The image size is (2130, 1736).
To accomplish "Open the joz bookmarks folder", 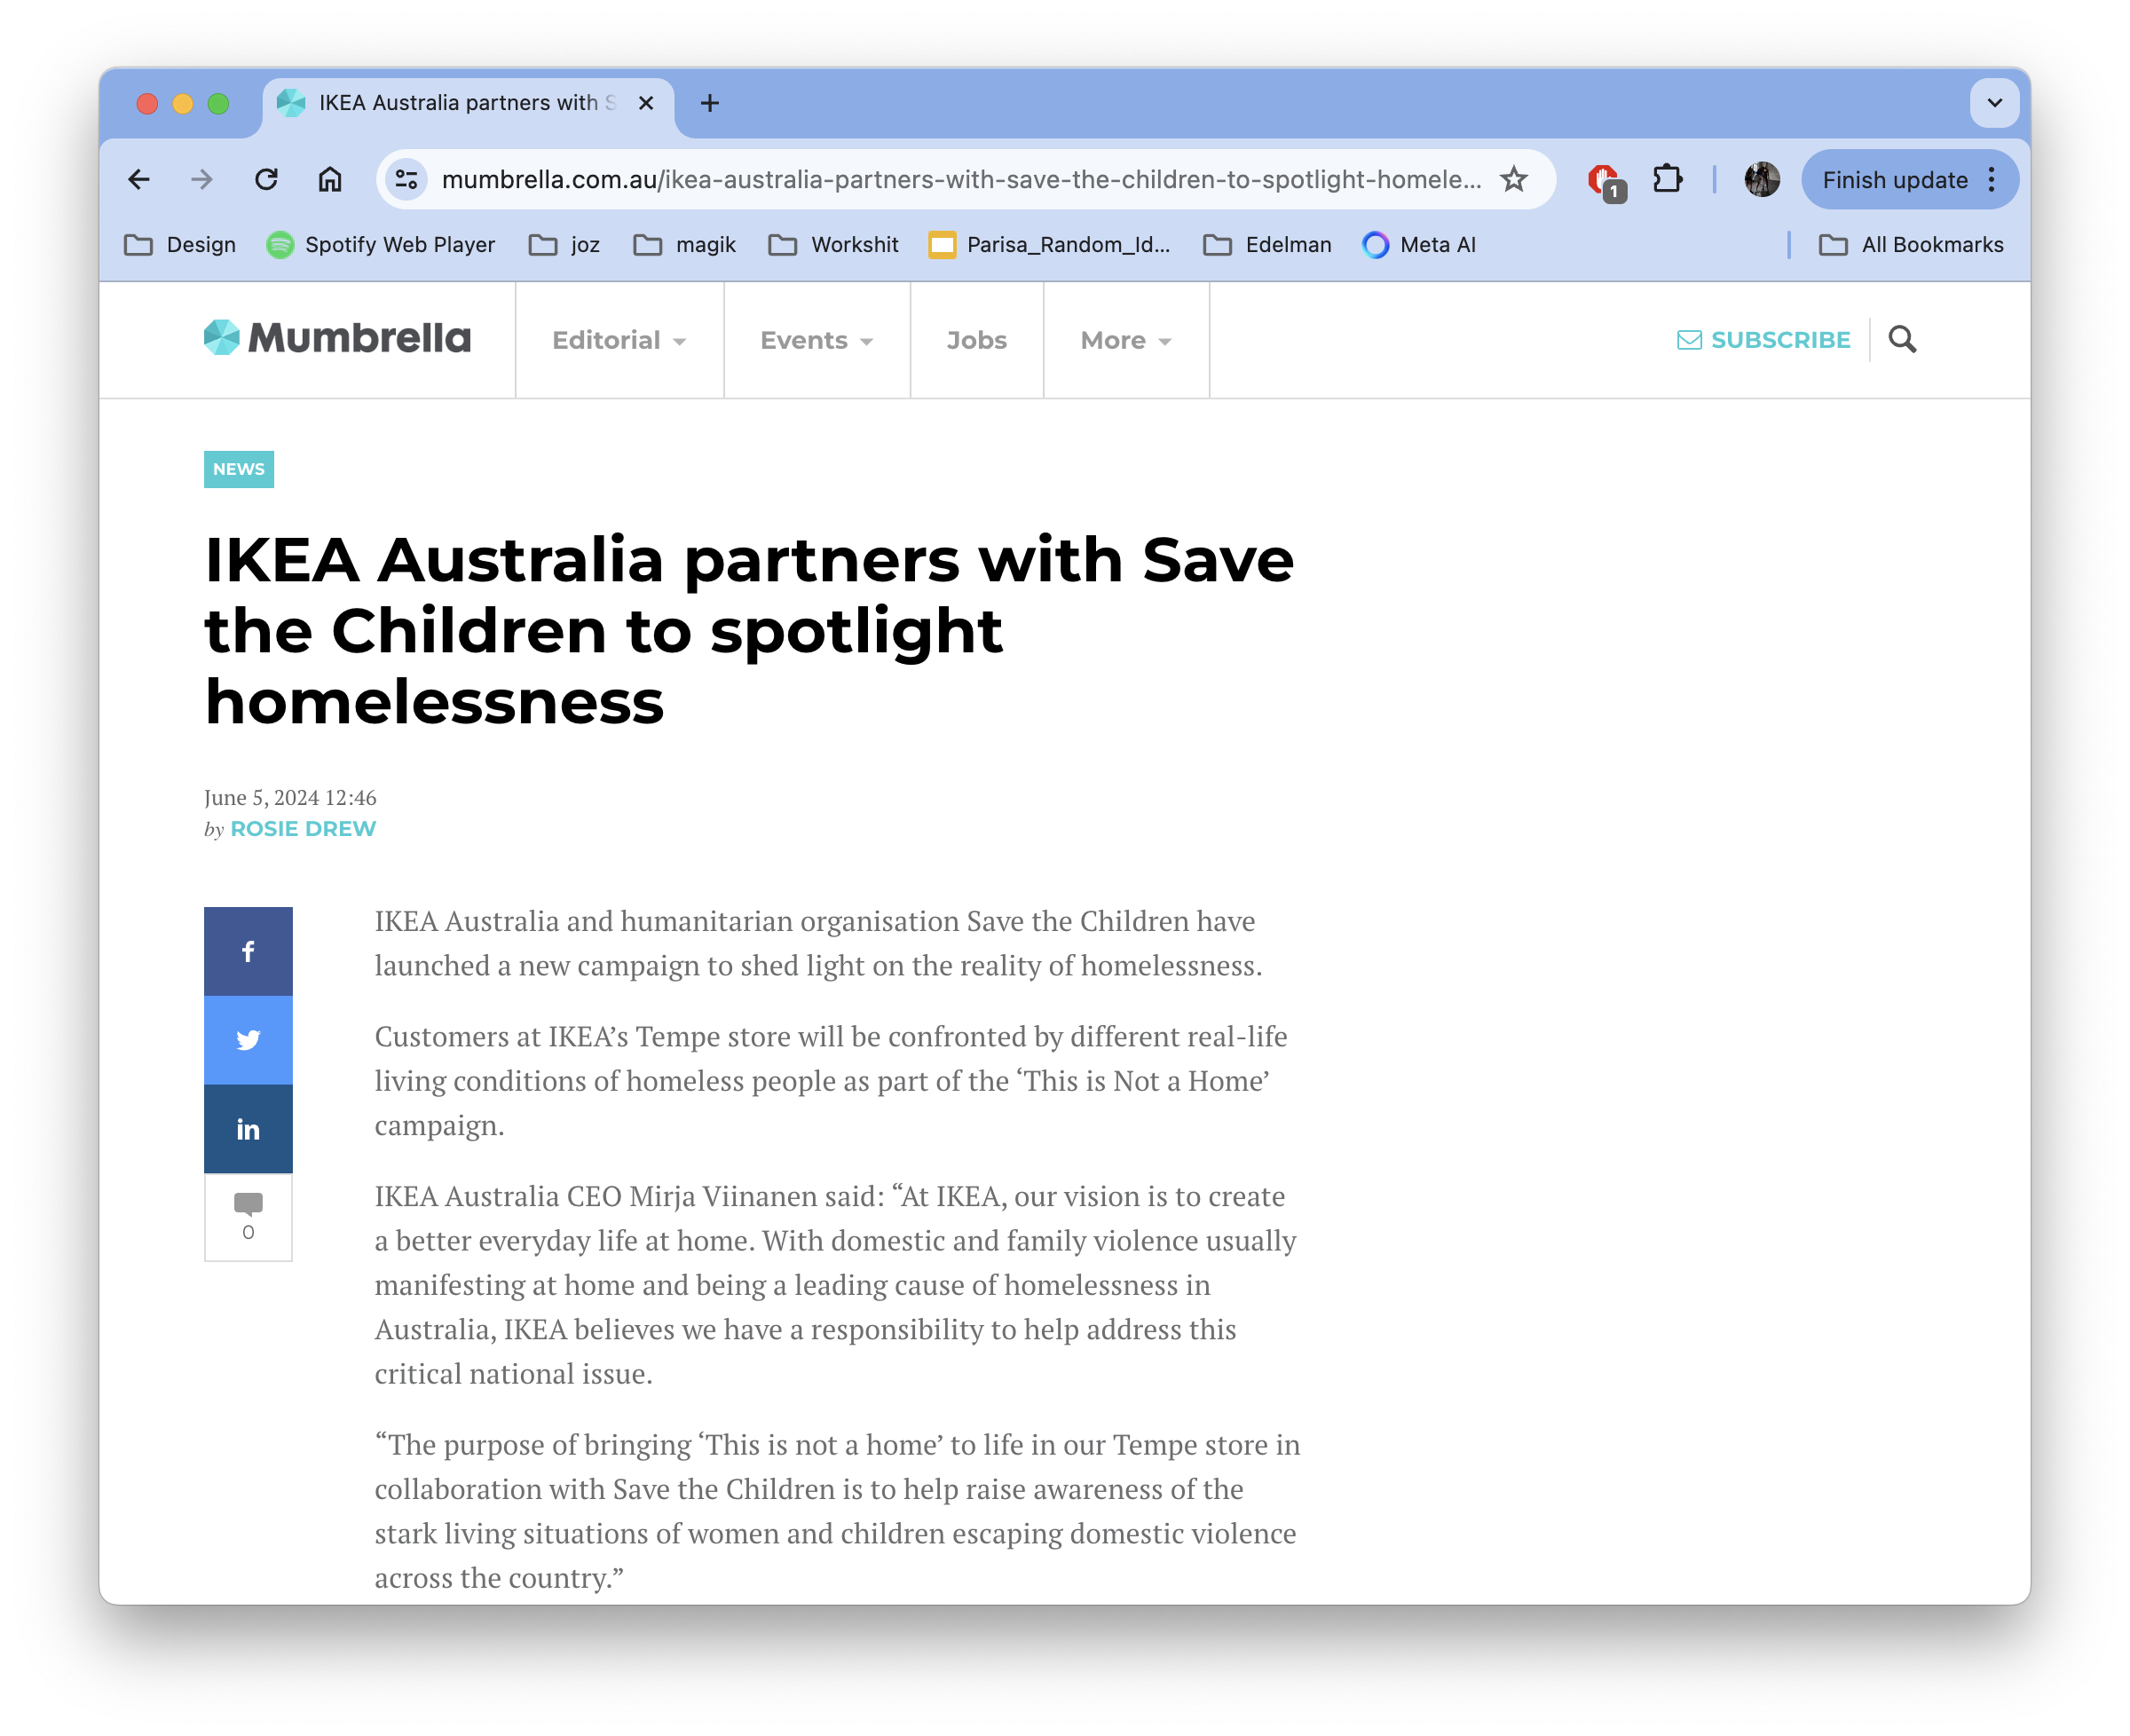I will click(565, 245).
